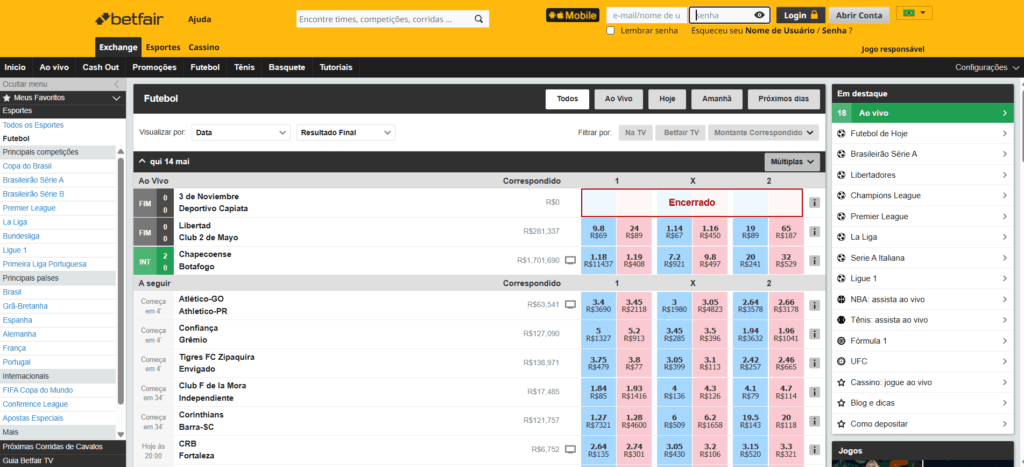Click info icon for Atlético-GO match
The width and height of the screenshot is (1024, 467).
[814, 305]
